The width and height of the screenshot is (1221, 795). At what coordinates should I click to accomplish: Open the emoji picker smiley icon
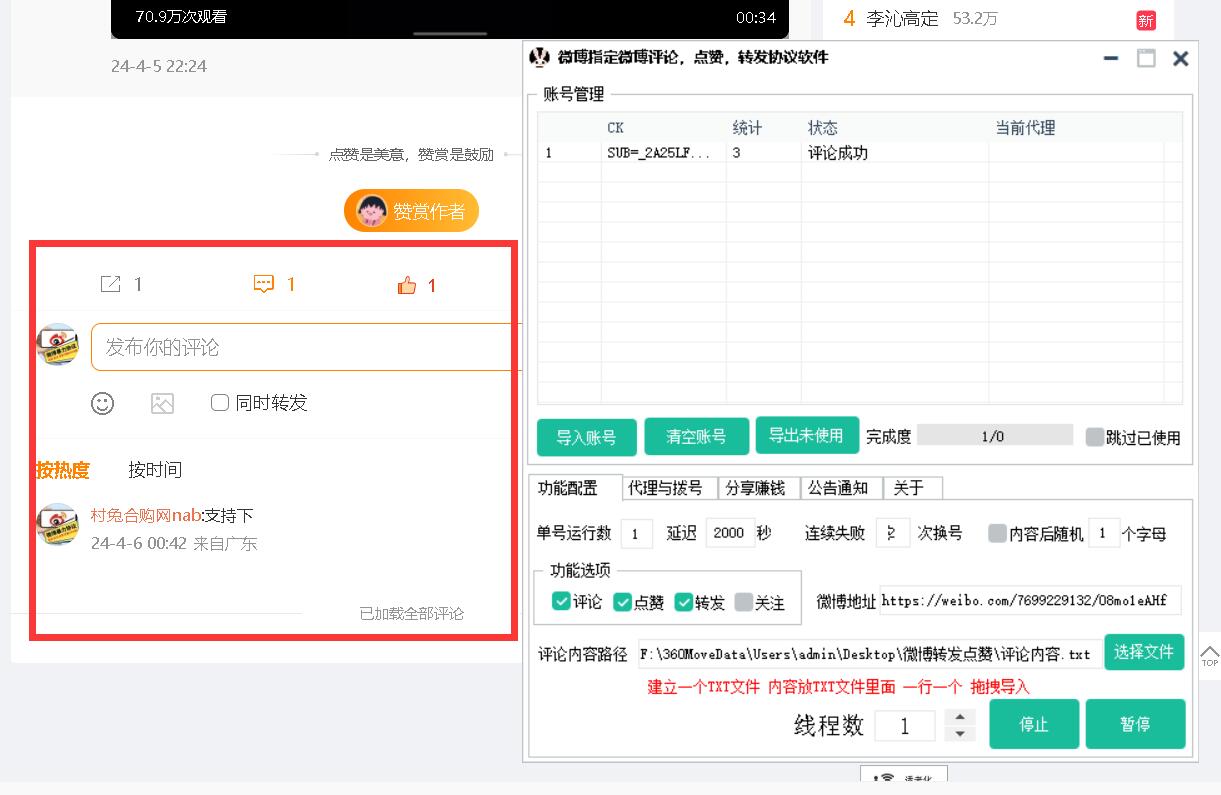(x=102, y=403)
